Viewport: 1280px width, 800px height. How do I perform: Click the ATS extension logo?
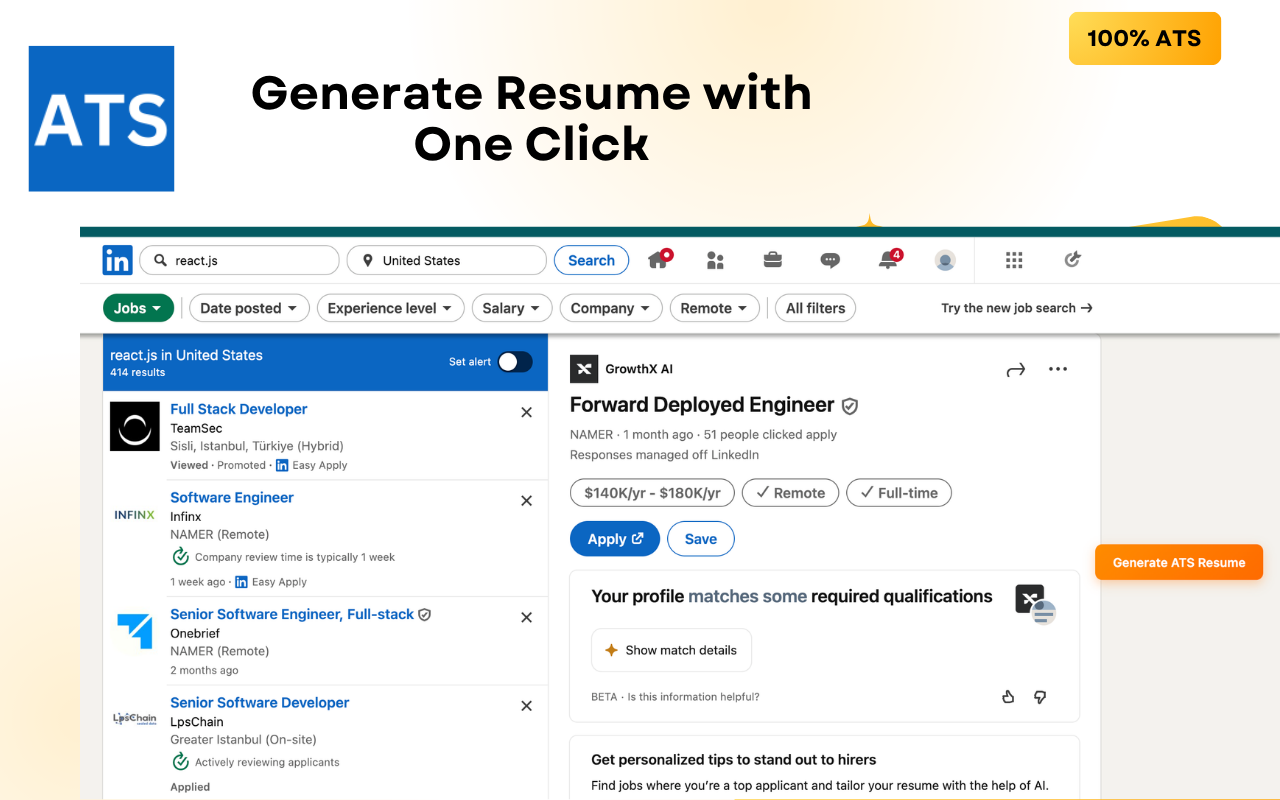(x=101, y=119)
